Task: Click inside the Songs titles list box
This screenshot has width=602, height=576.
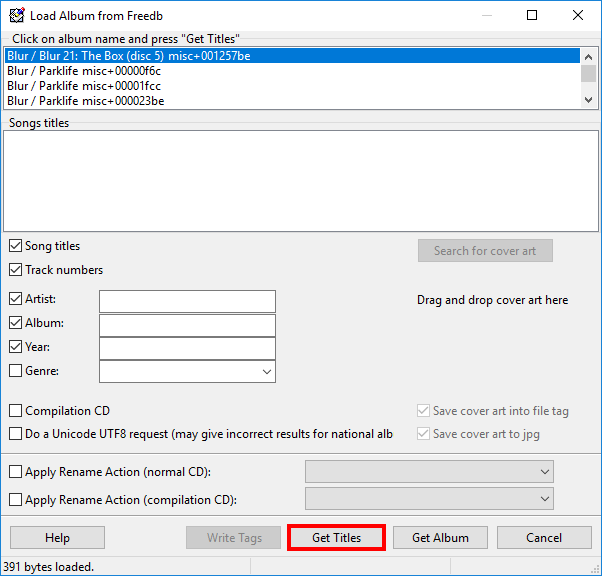Action: pos(301,181)
